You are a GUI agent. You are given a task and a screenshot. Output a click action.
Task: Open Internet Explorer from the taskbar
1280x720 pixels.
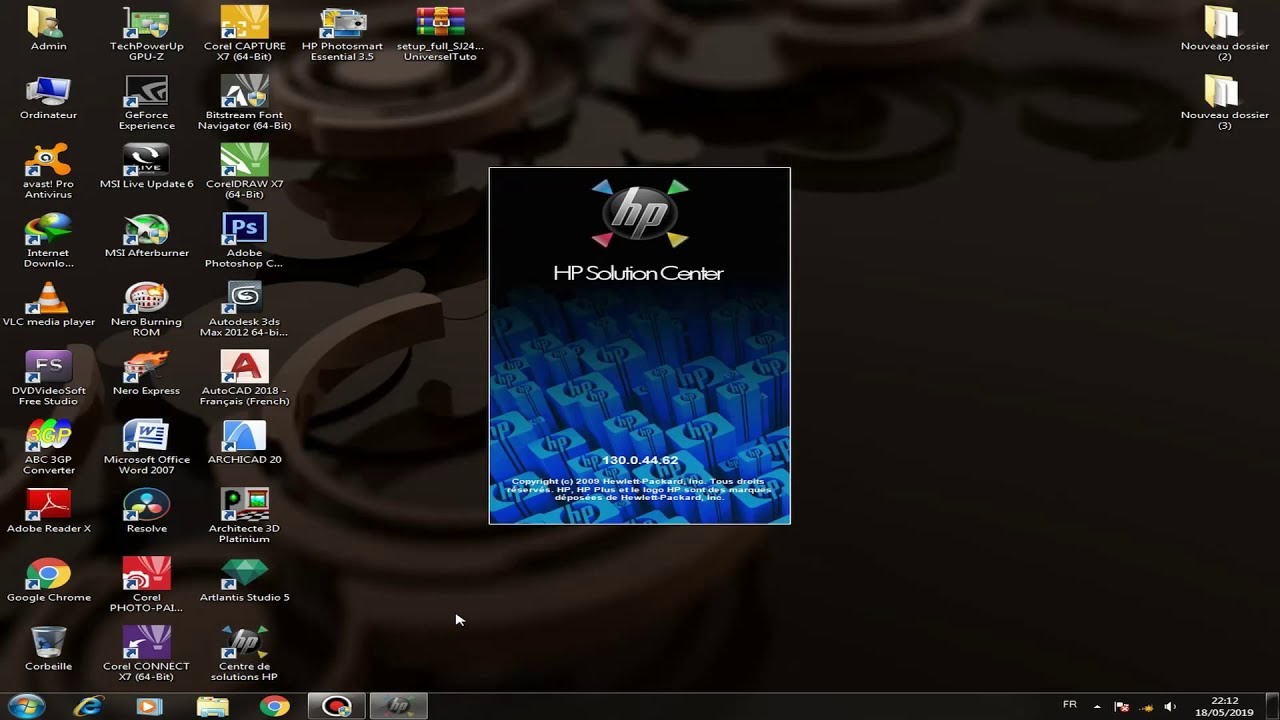tap(89, 706)
